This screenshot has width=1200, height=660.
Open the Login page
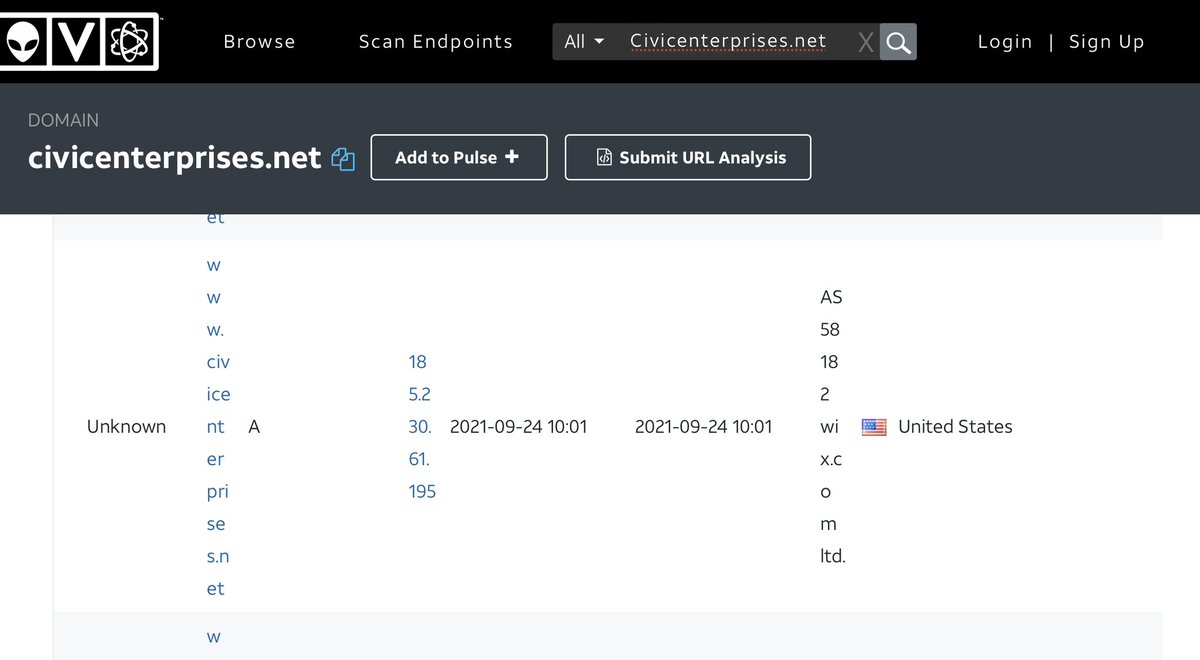[x=1005, y=42]
